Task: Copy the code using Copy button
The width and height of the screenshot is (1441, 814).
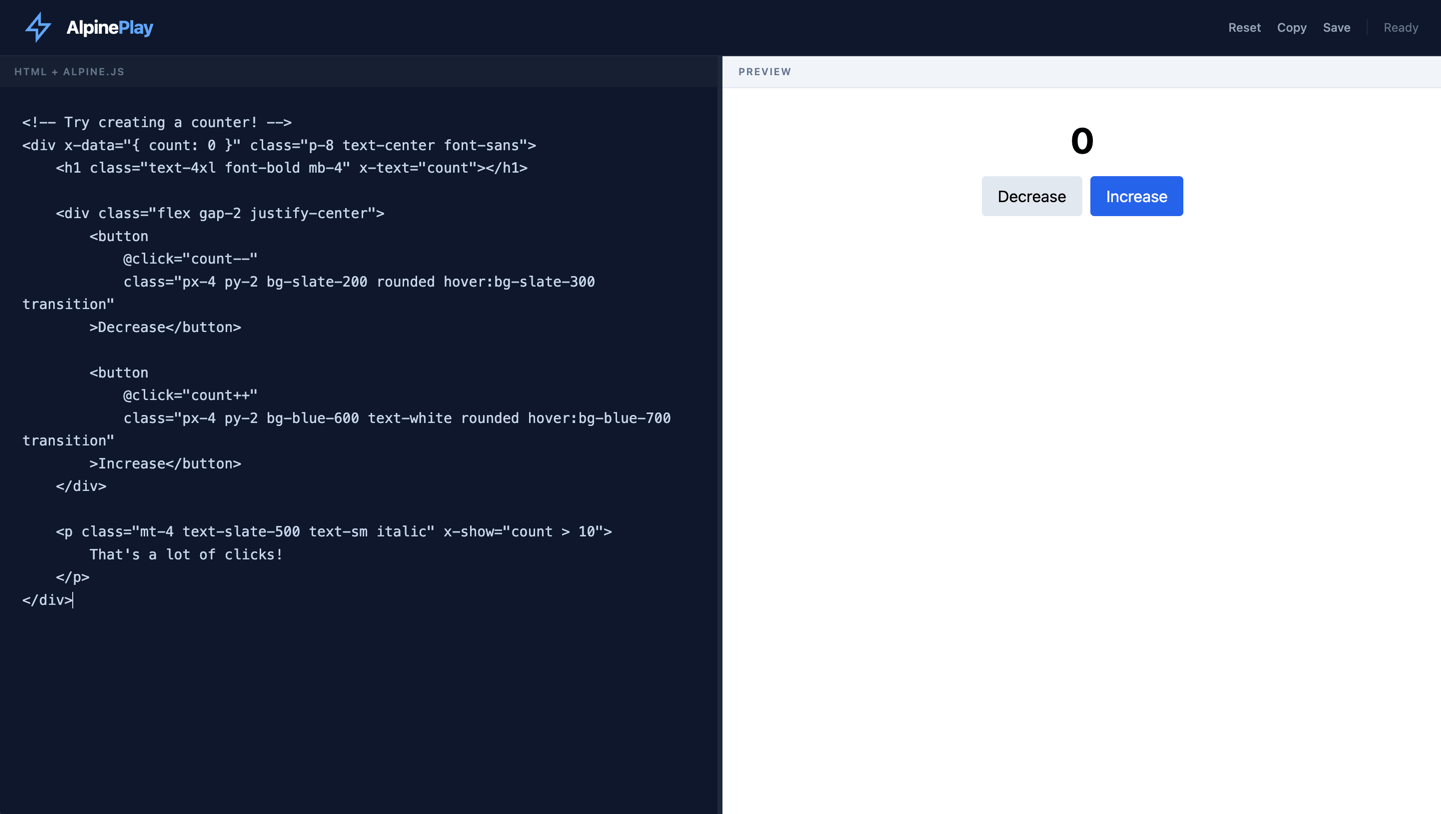Action: [1291, 28]
